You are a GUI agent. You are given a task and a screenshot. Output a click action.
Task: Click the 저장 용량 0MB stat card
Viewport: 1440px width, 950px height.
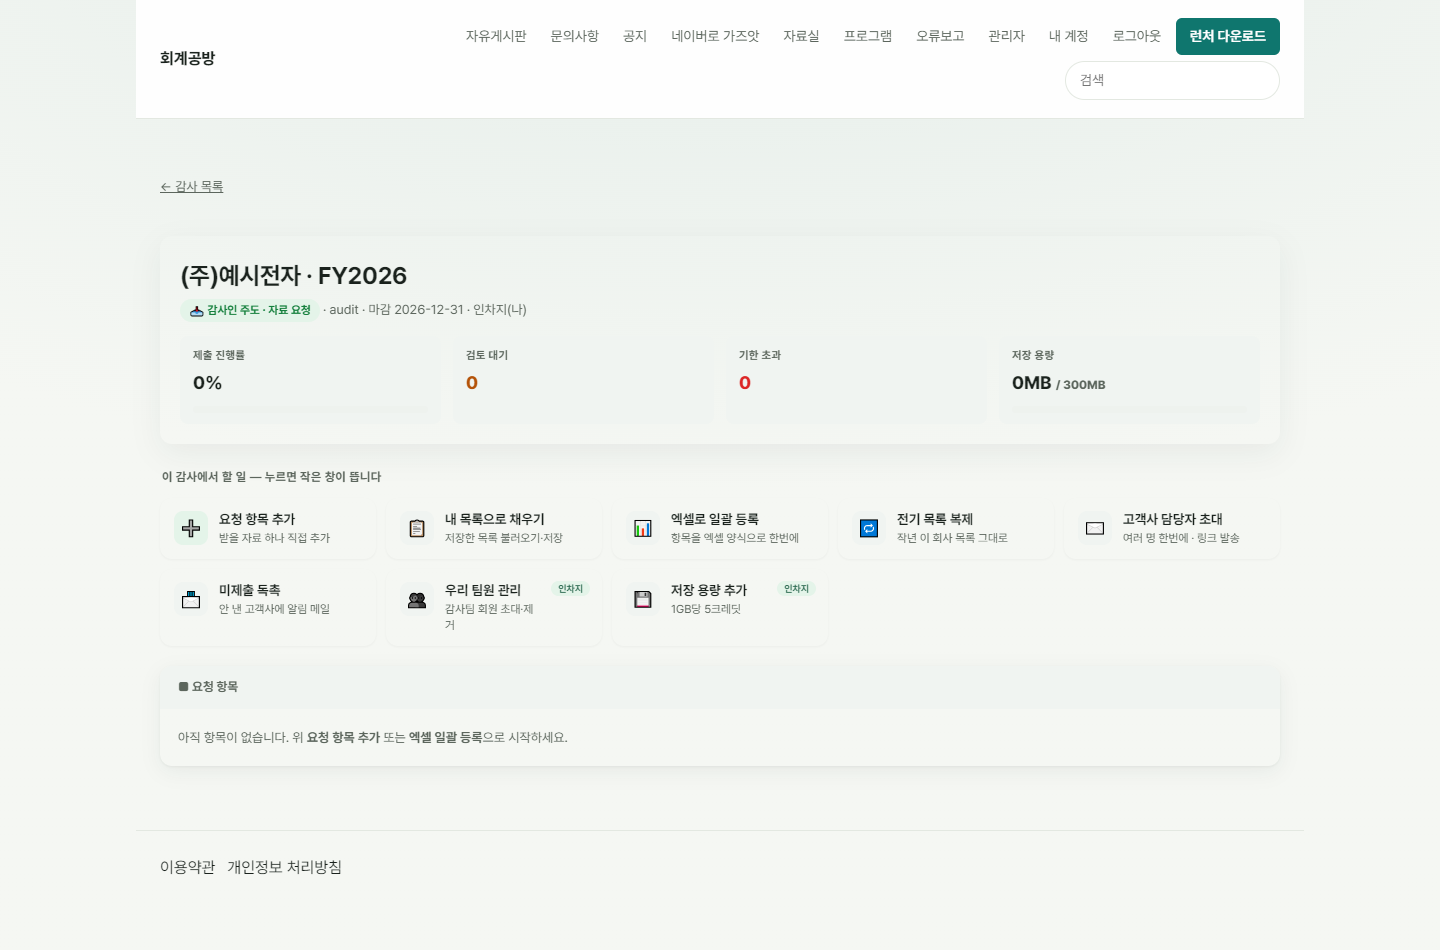coord(1129,380)
